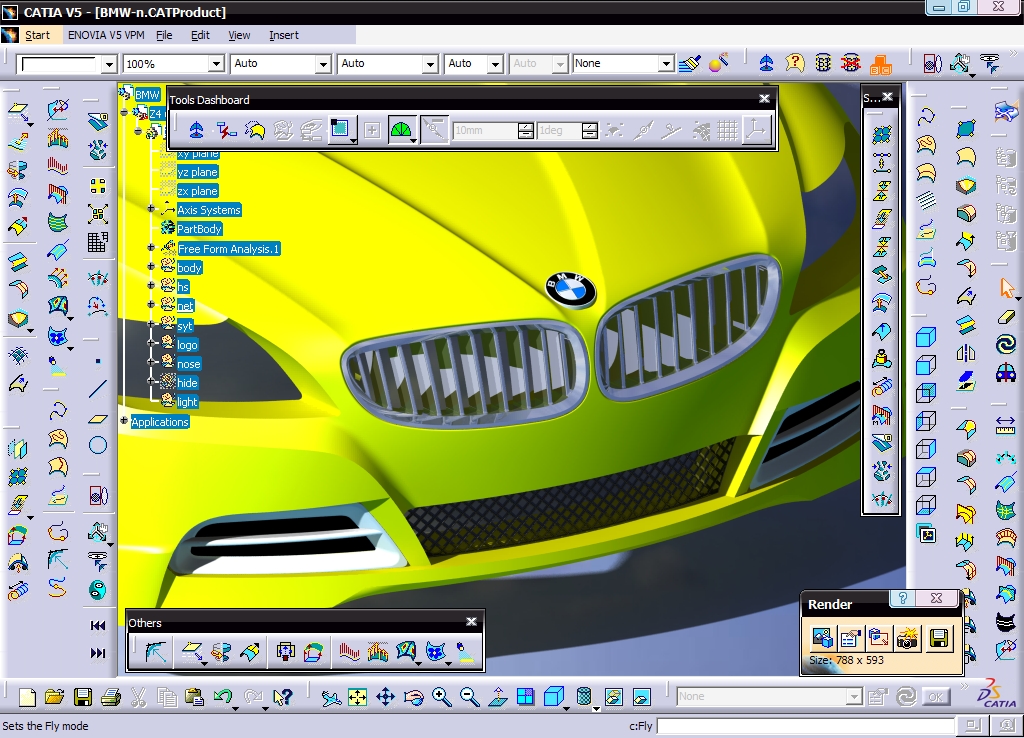Open the View menu
Image resolution: width=1024 pixels, height=738 pixels.
239,35
